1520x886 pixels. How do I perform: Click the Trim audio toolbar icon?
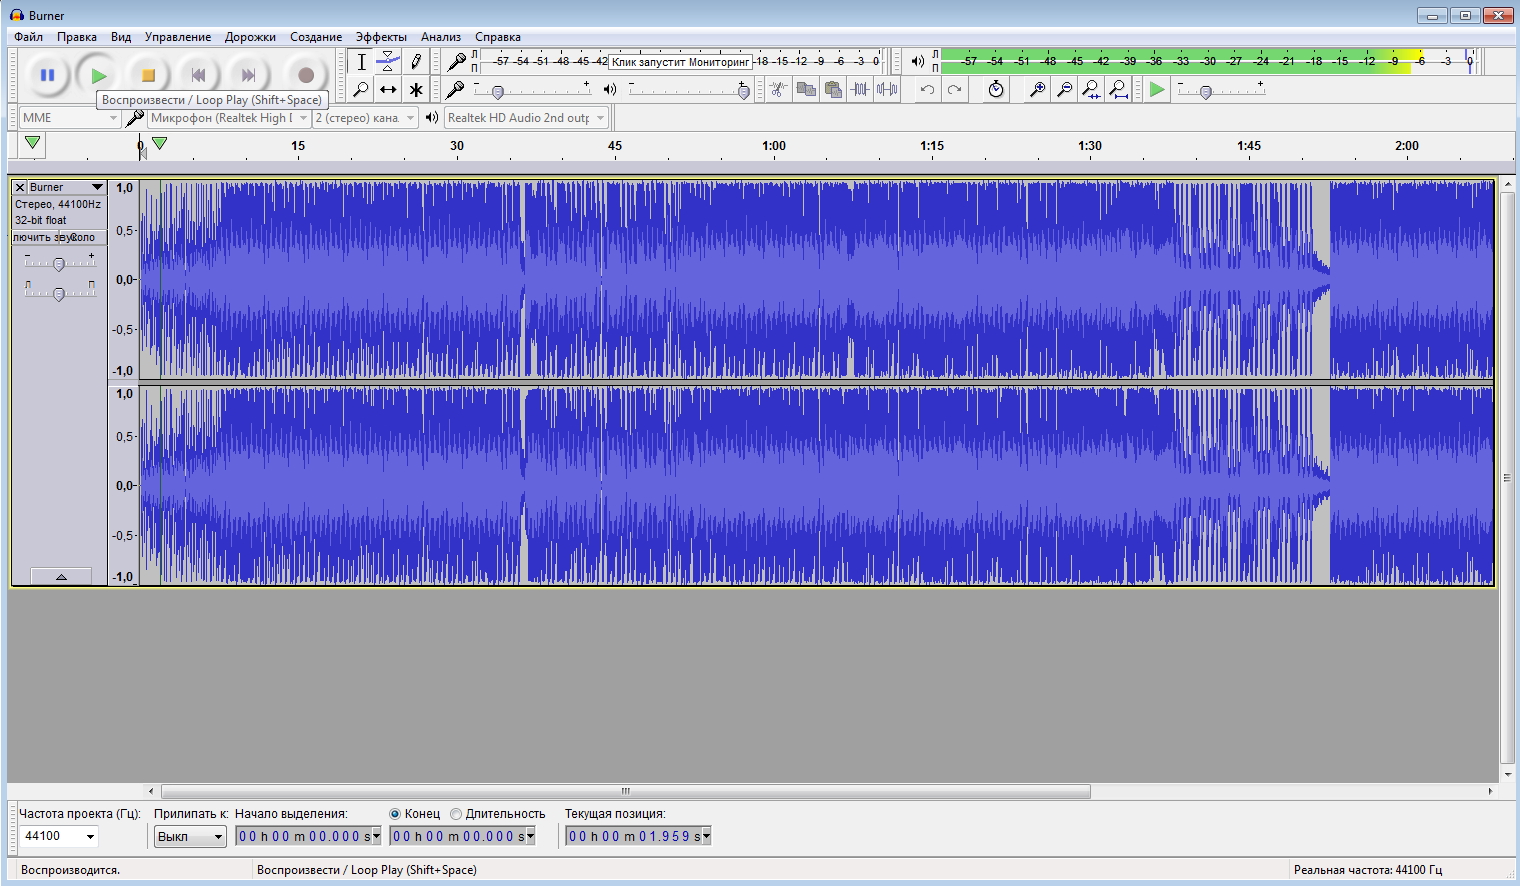(859, 89)
